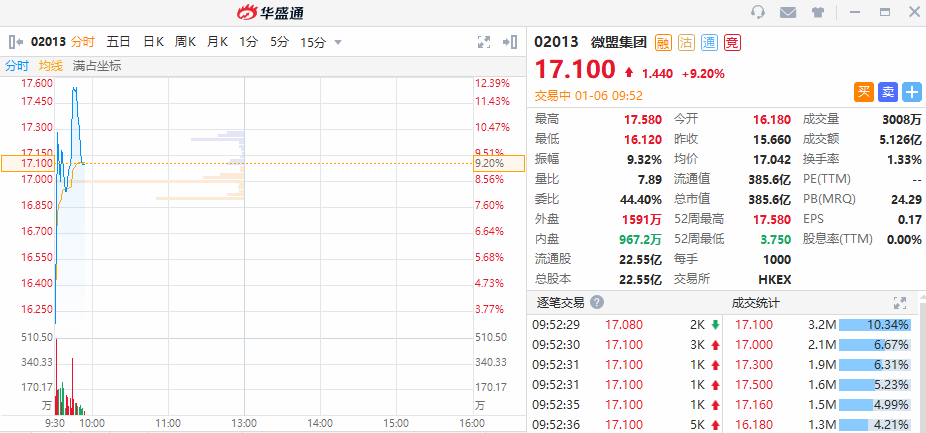Click the 10.34% volume distribution bar
Viewport: 926px width, 433px height.
click(875, 325)
